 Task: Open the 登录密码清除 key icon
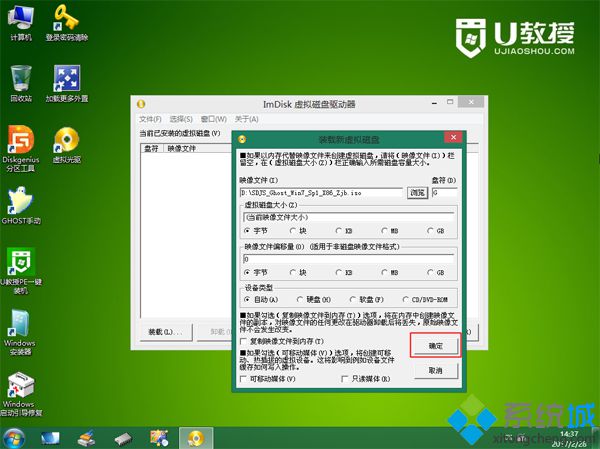pyautogui.click(x=67, y=23)
